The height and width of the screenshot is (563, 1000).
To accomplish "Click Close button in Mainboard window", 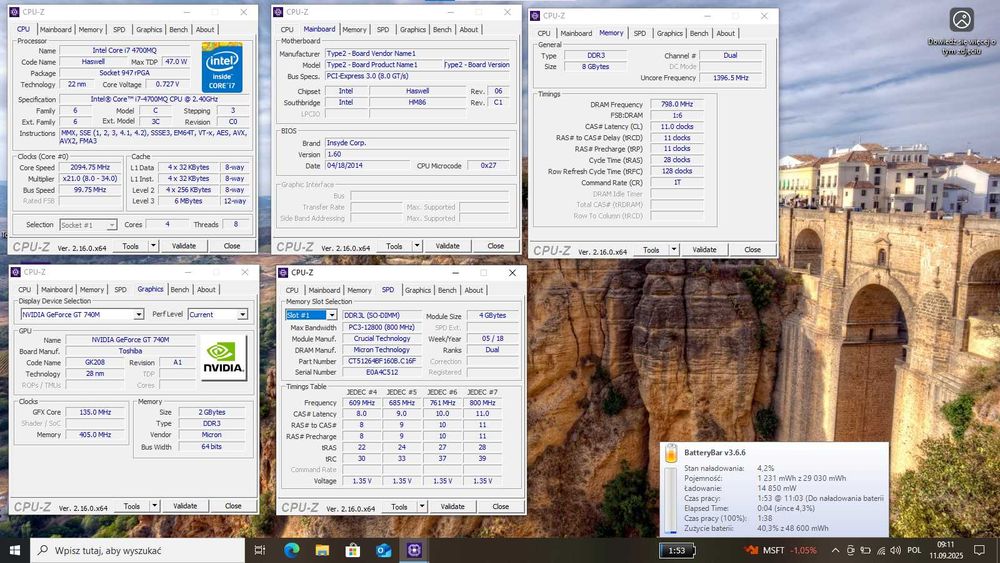I will click(496, 245).
